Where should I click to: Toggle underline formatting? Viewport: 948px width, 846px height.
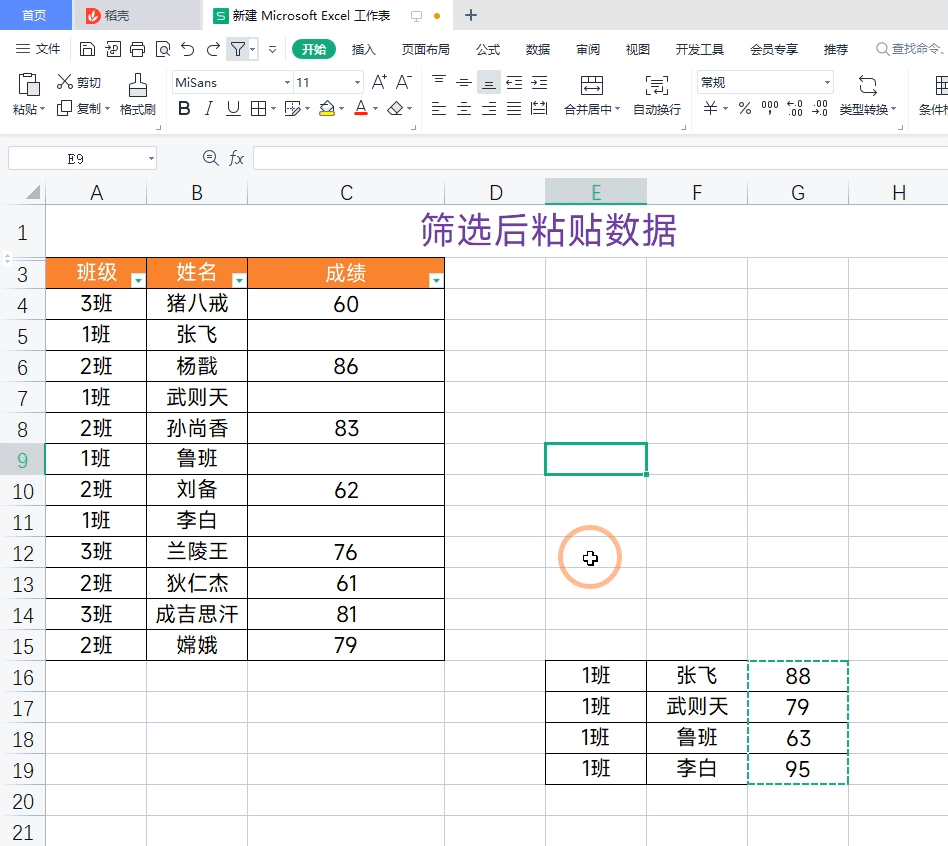click(232, 108)
